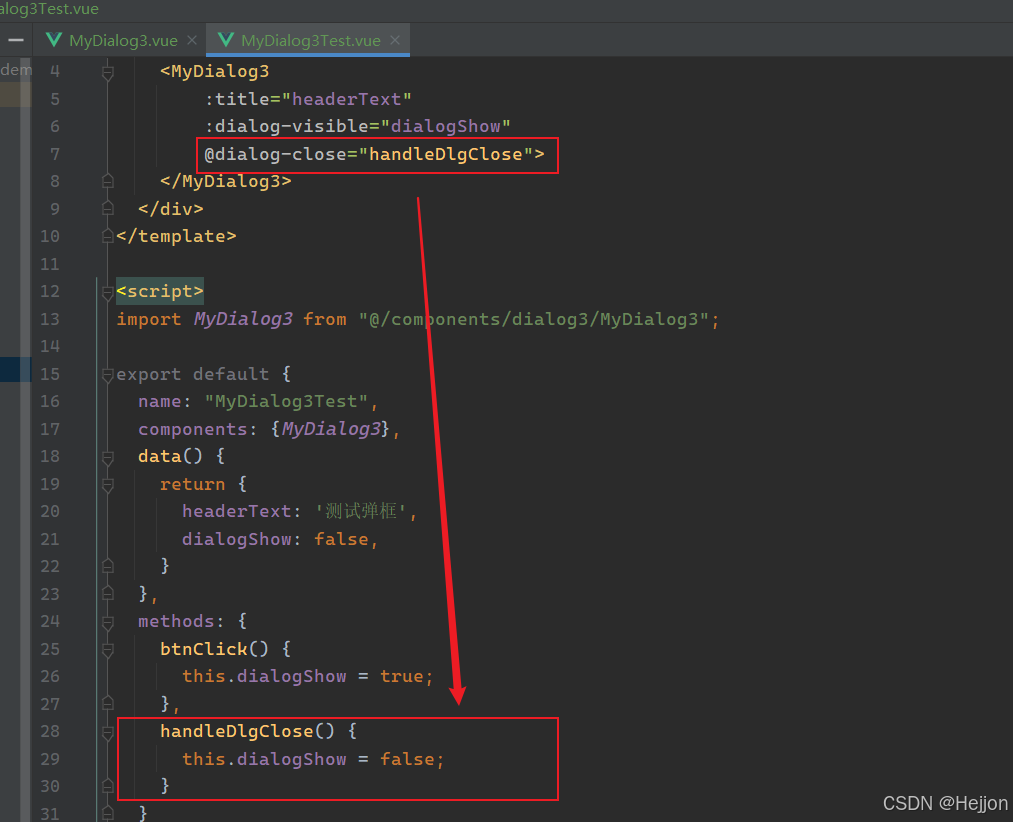1013x822 pixels.
Task: Click the closing </template> tag
Action: 176,237
